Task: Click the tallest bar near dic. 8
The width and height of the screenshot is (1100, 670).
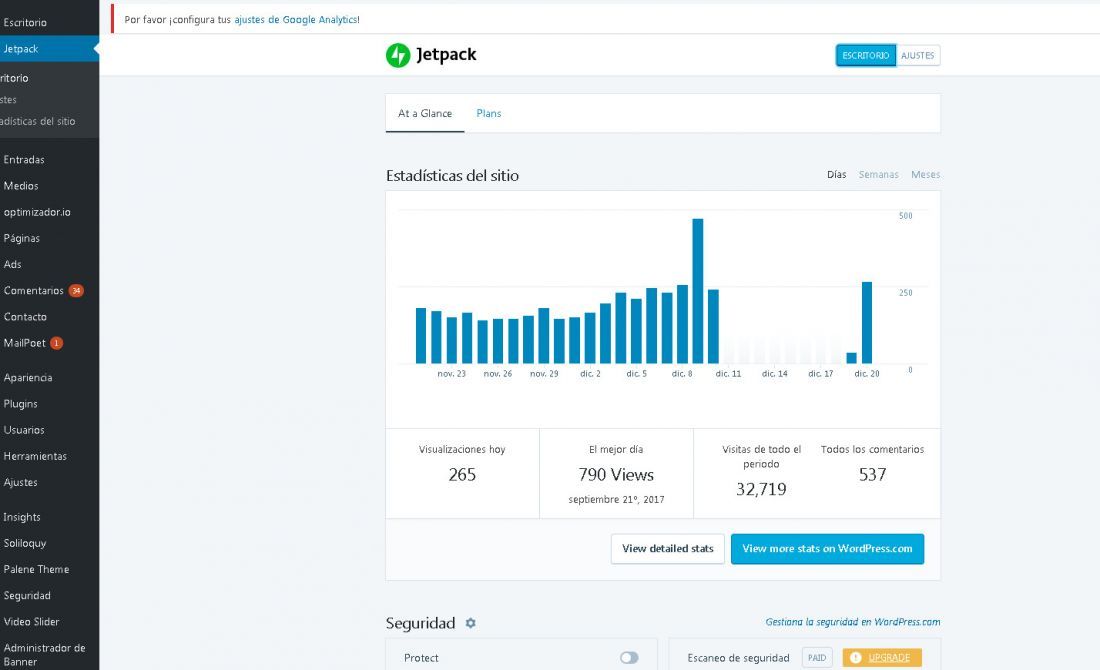Action: (697, 291)
